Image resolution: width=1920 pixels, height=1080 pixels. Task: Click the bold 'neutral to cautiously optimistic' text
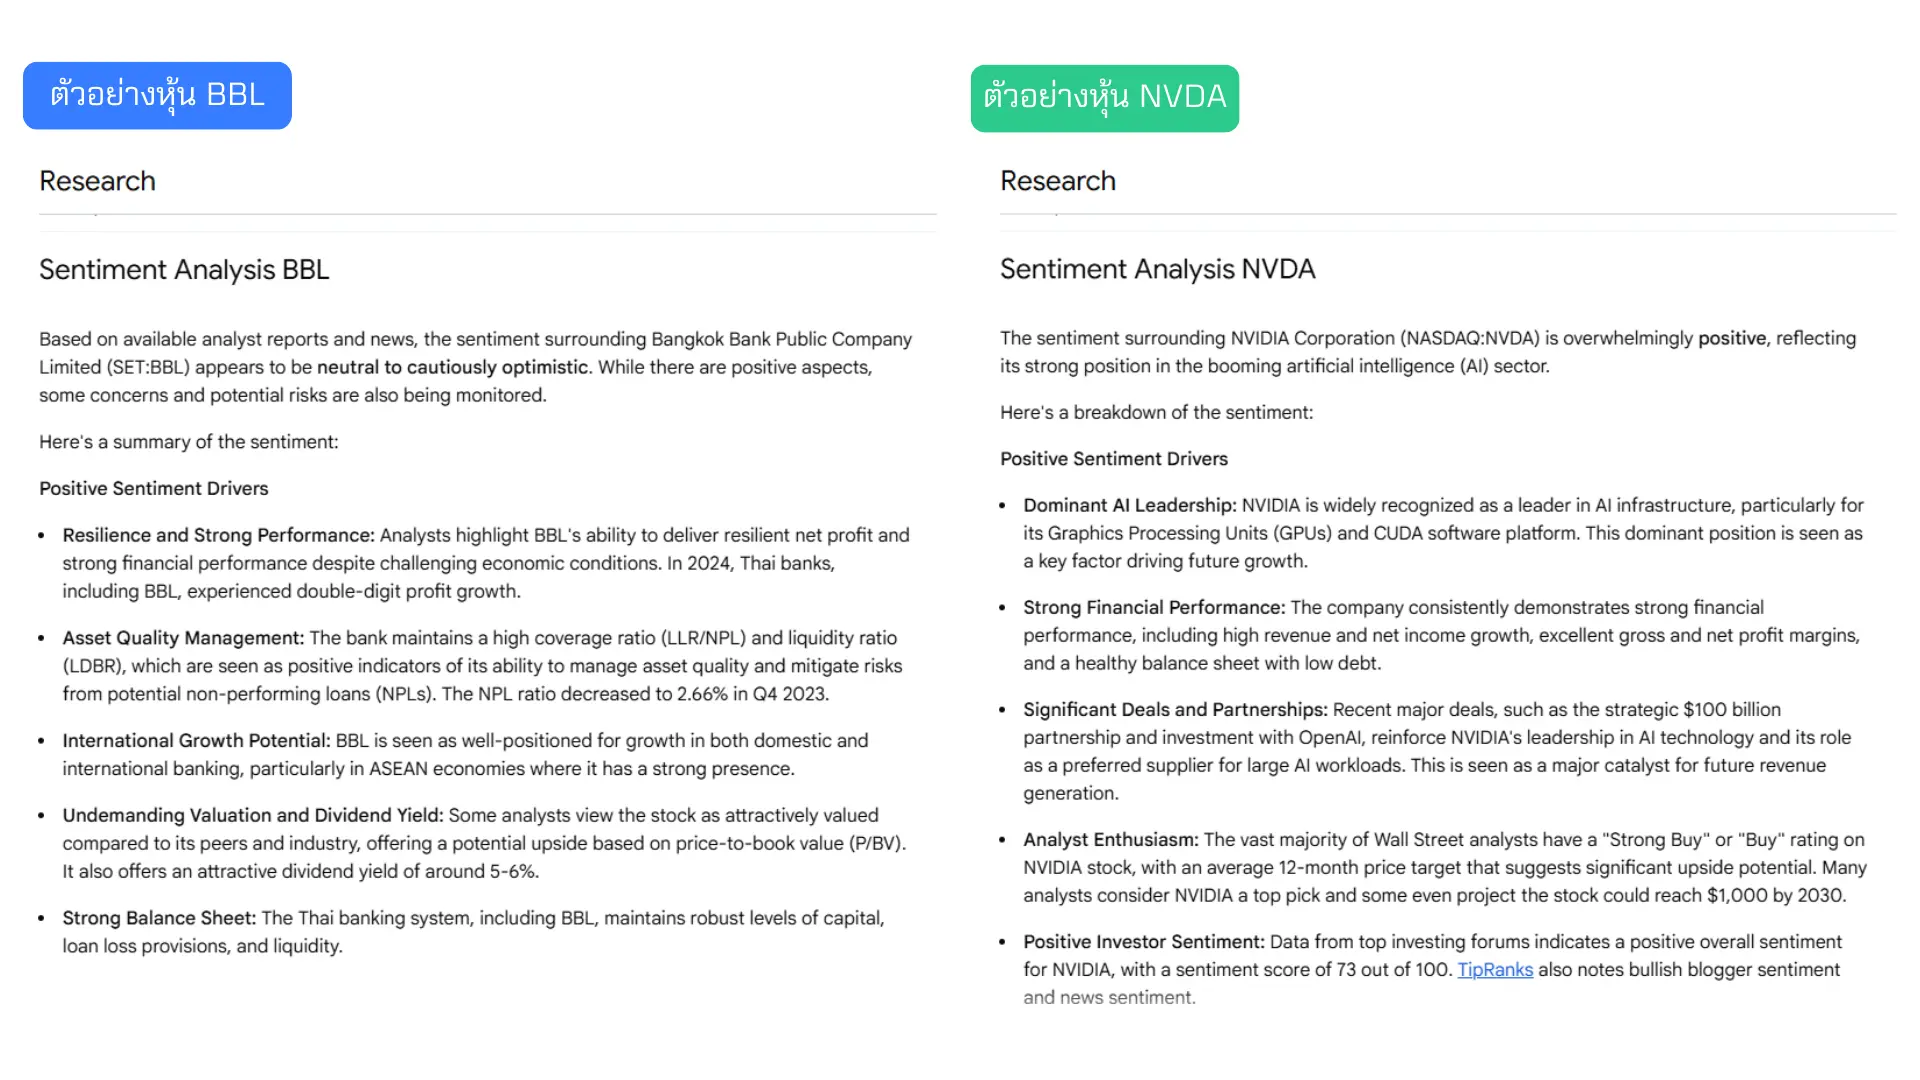coord(452,368)
